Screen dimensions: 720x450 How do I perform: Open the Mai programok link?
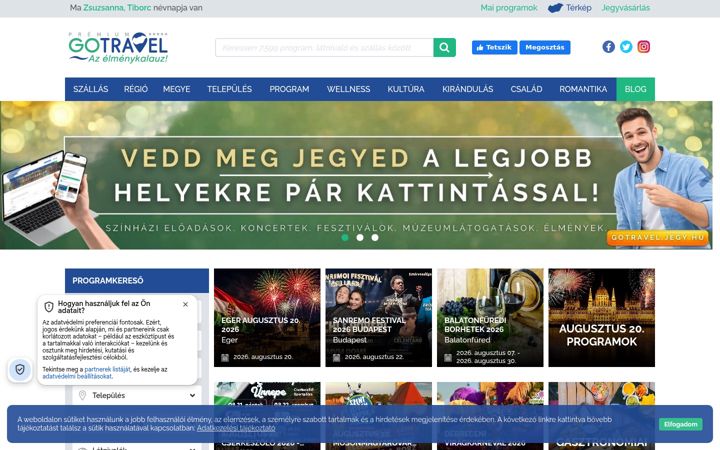[509, 8]
